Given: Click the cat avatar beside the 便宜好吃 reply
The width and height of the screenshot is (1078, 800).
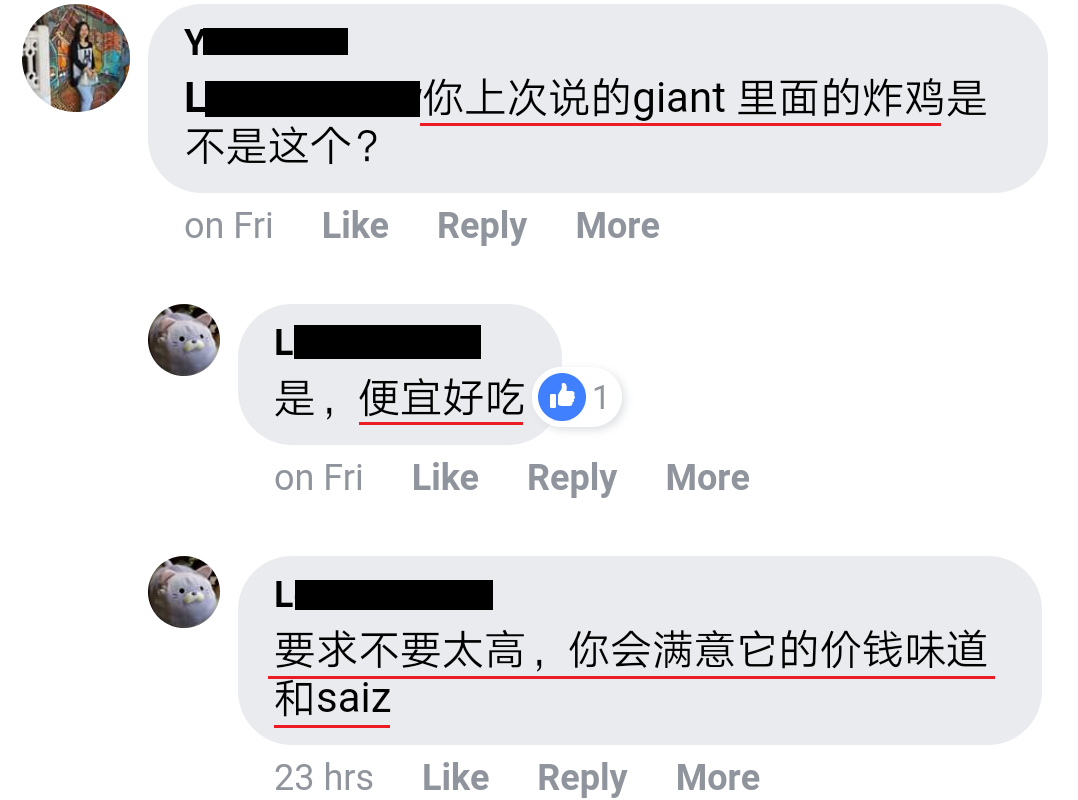Looking at the screenshot, I should [x=184, y=340].
